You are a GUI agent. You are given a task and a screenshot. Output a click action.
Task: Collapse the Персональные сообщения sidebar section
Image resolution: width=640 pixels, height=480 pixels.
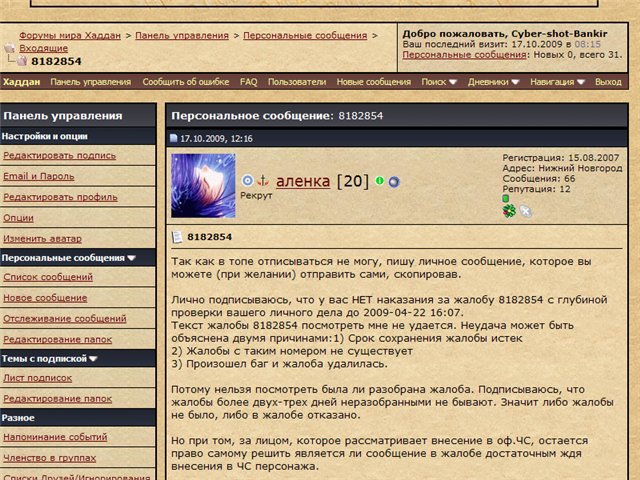pyautogui.click(x=131, y=258)
